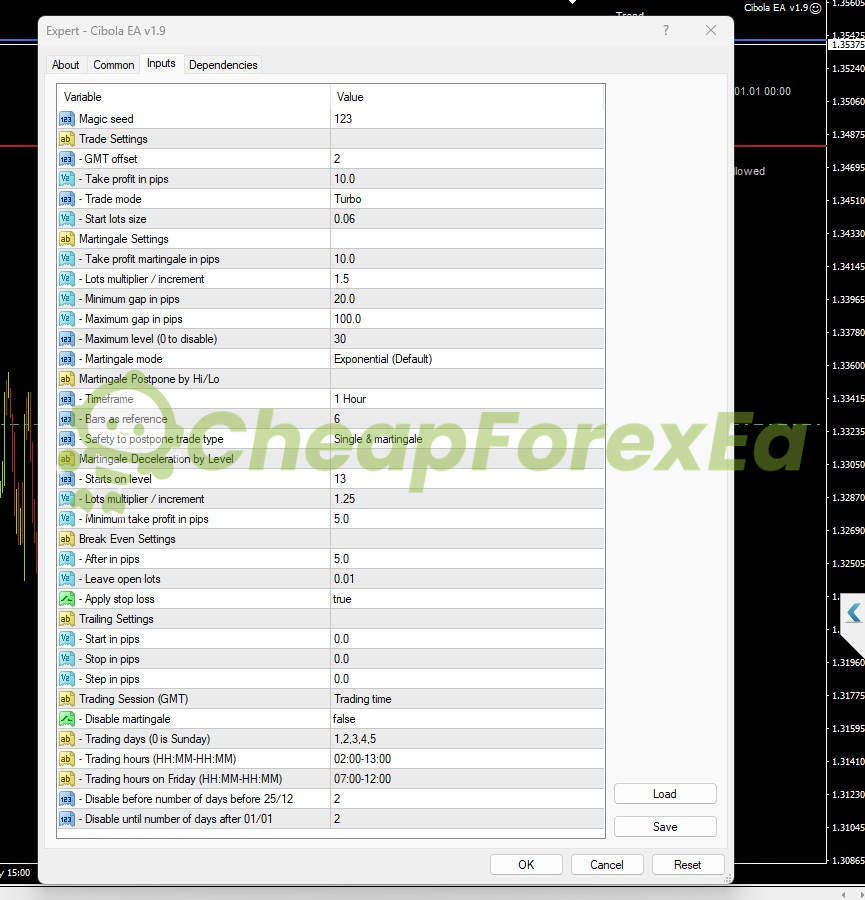Click the Save button
The width and height of the screenshot is (865, 900).
coord(665,827)
